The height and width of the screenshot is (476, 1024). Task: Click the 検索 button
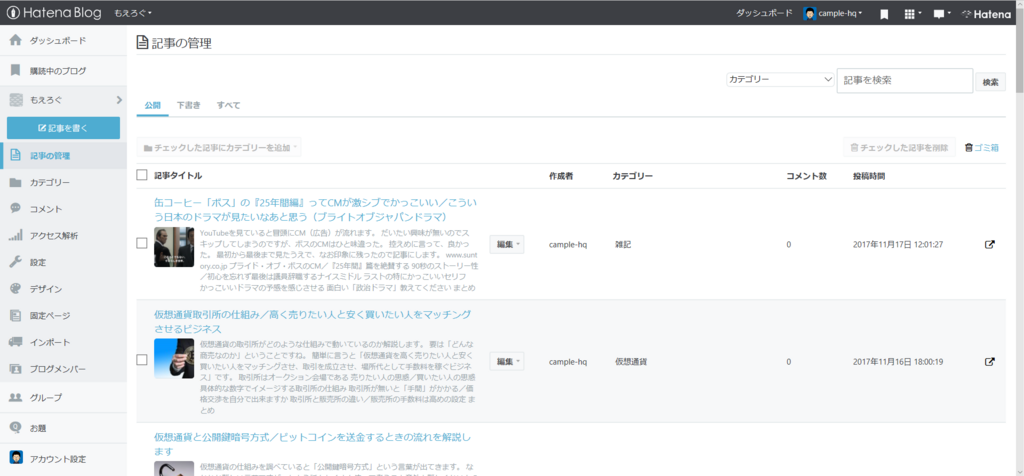(x=990, y=82)
